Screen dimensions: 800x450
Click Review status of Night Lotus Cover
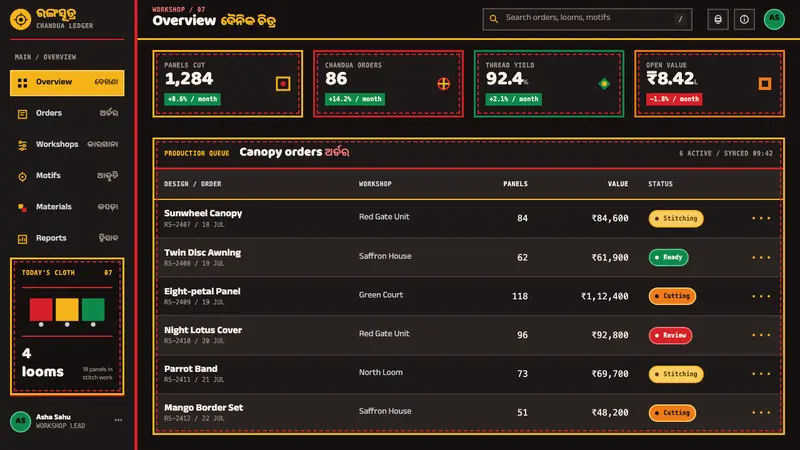[x=670, y=335]
